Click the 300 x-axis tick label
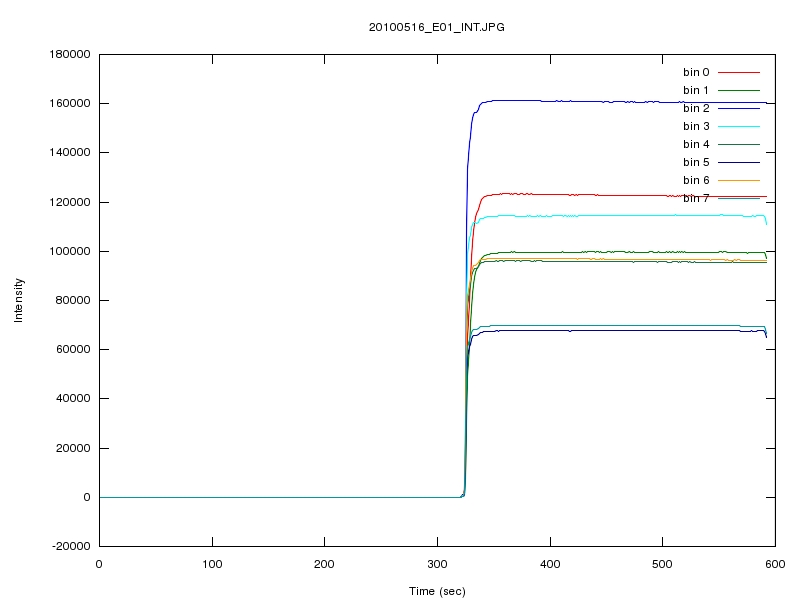The height and width of the screenshot is (600, 800). [x=437, y=564]
